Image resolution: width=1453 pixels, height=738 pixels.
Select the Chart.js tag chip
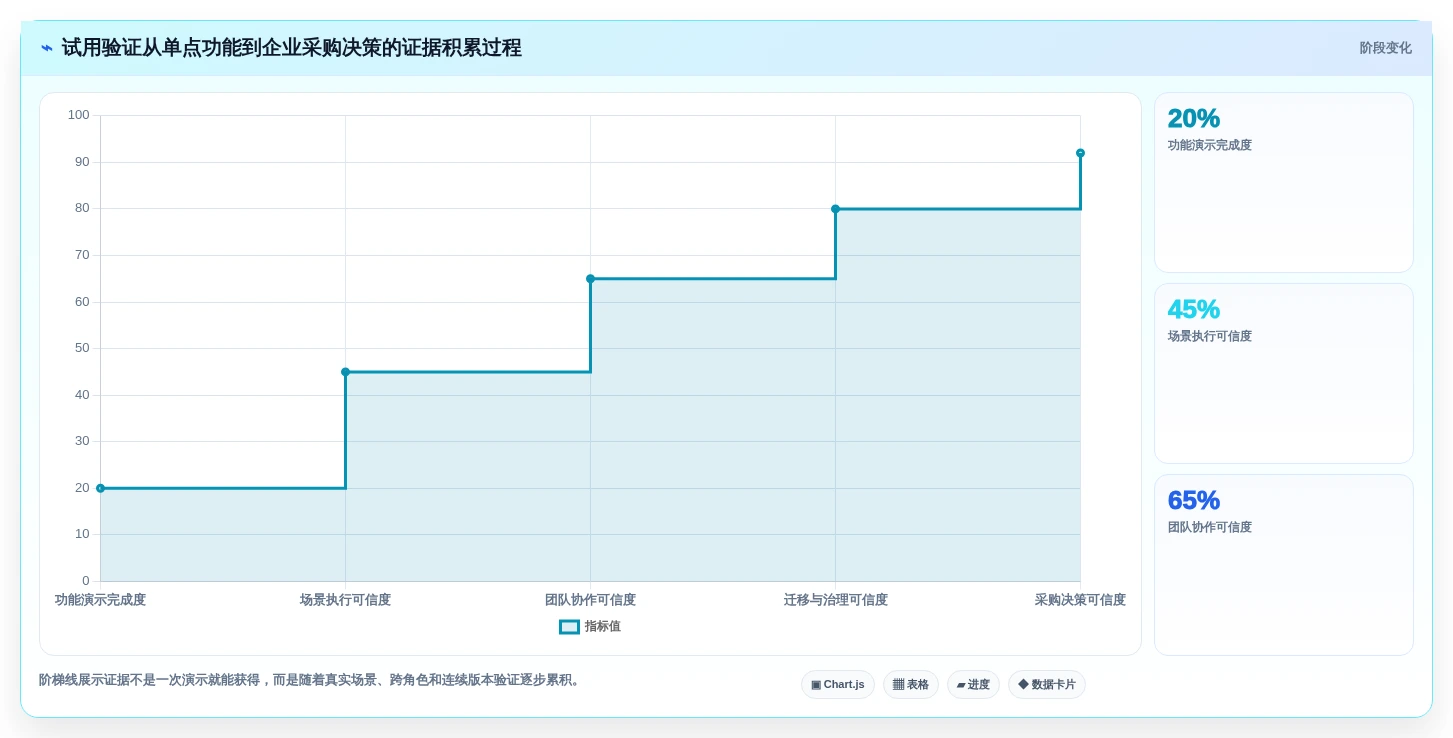pos(838,685)
